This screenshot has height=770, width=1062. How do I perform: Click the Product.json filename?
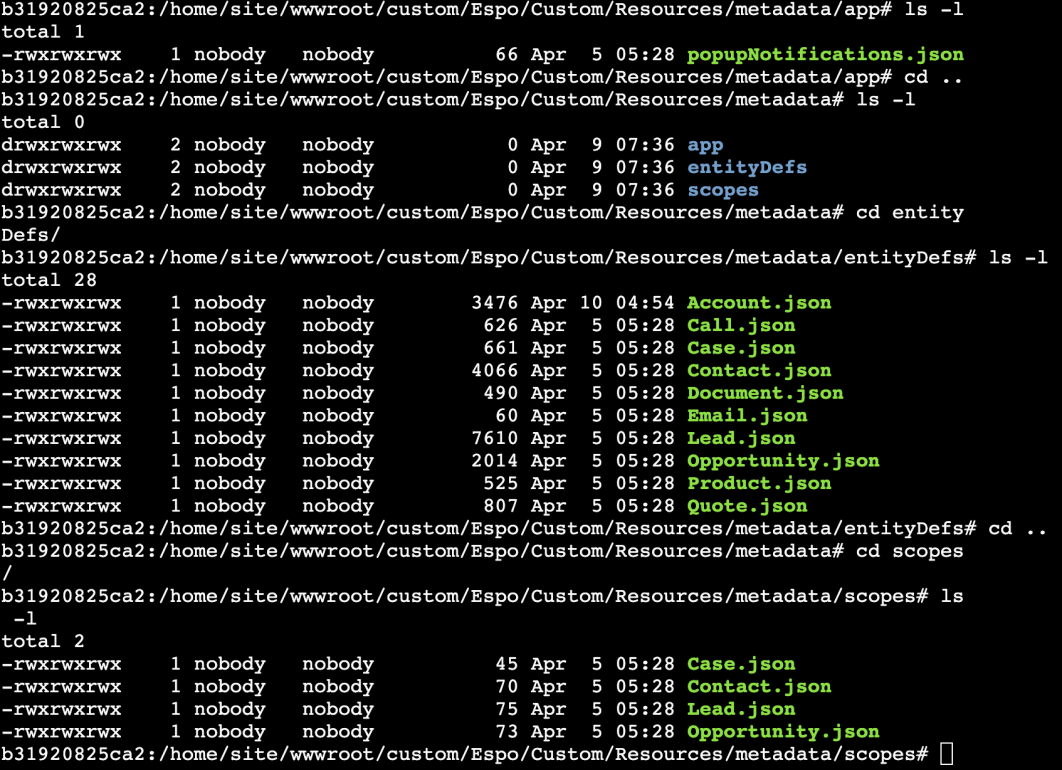(x=758, y=483)
